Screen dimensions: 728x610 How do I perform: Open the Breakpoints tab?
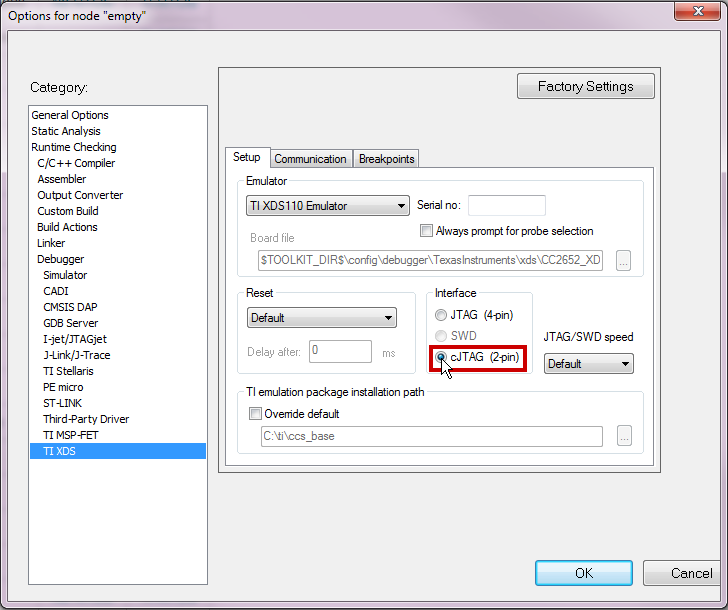click(386, 159)
